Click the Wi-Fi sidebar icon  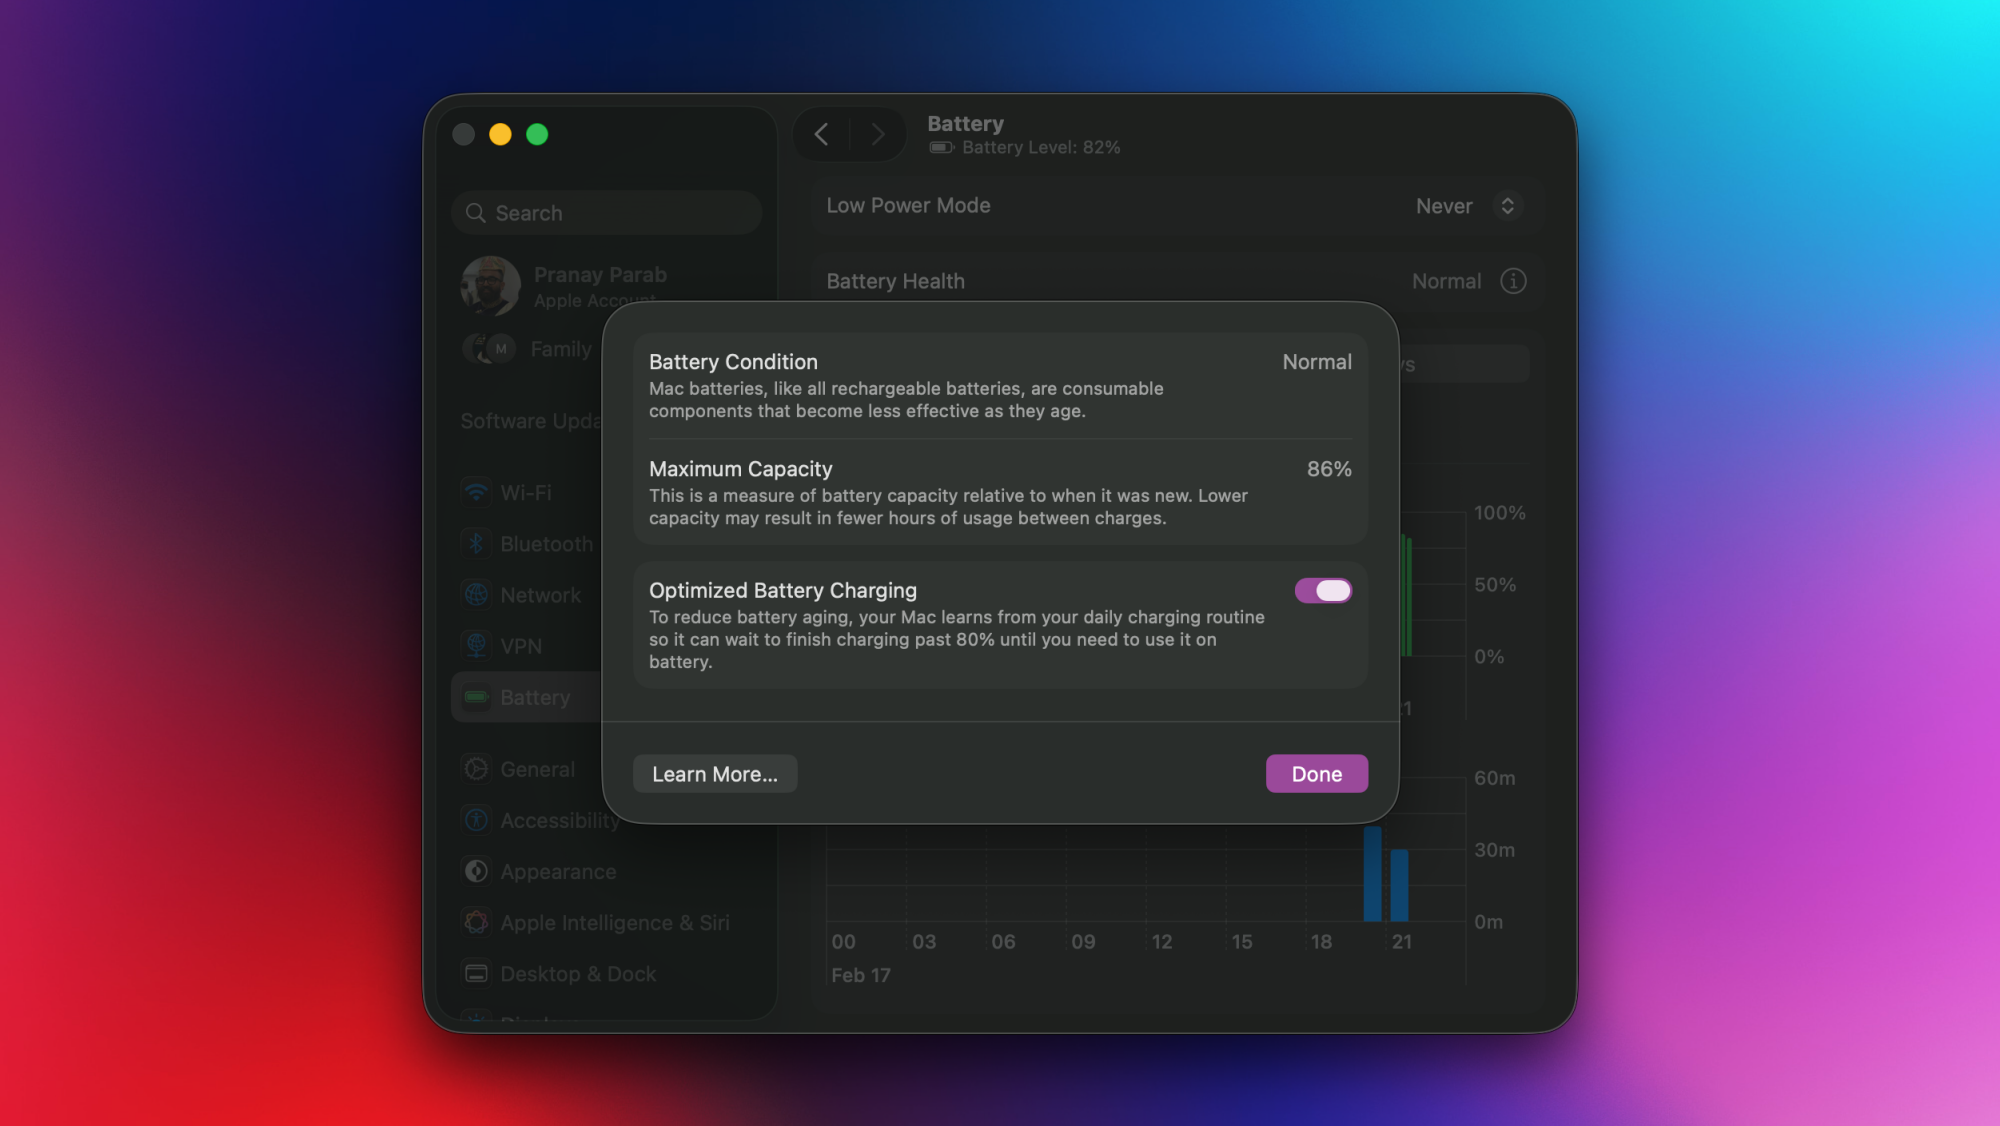tap(477, 493)
